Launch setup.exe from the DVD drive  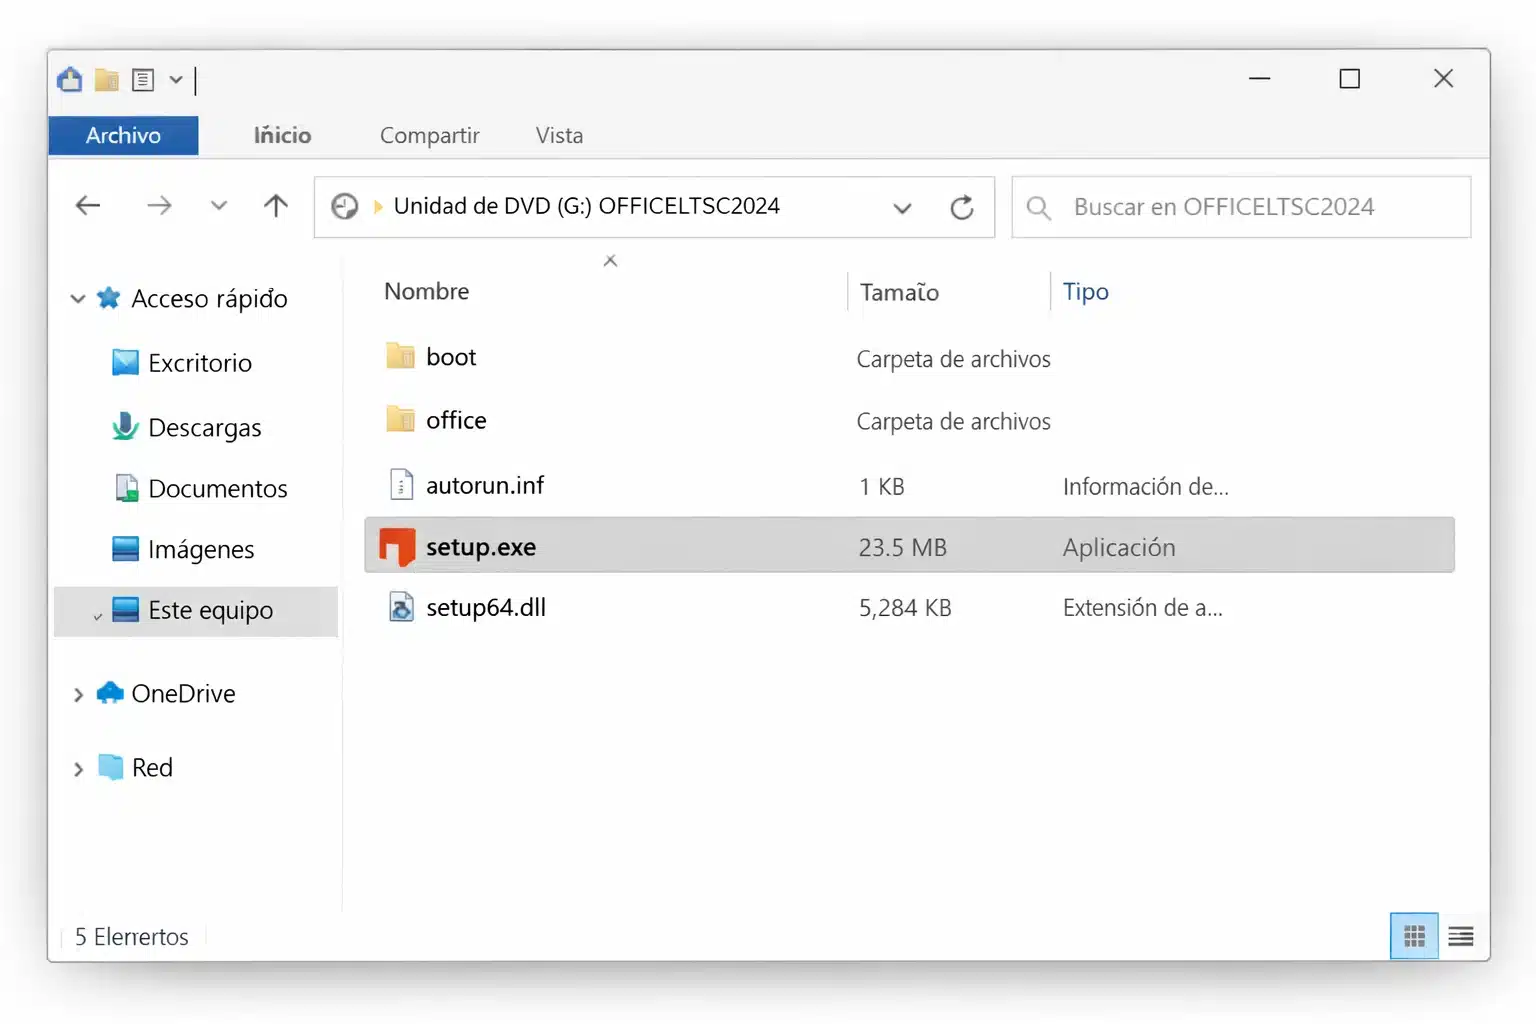point(481,547)
